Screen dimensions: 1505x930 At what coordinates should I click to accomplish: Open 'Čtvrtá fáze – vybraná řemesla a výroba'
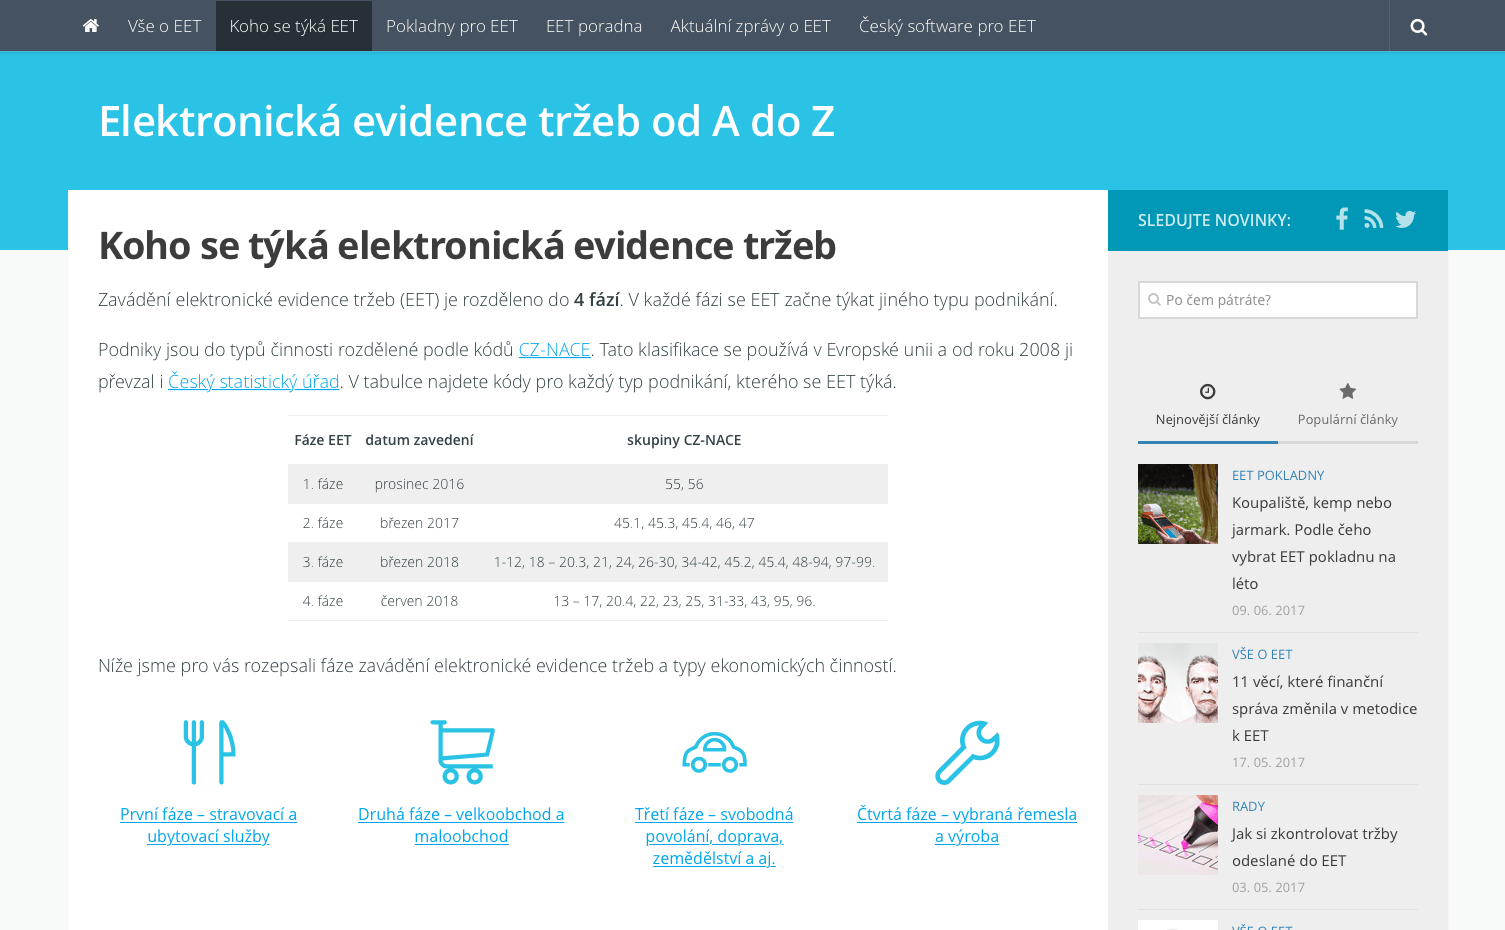click(967, 825)
